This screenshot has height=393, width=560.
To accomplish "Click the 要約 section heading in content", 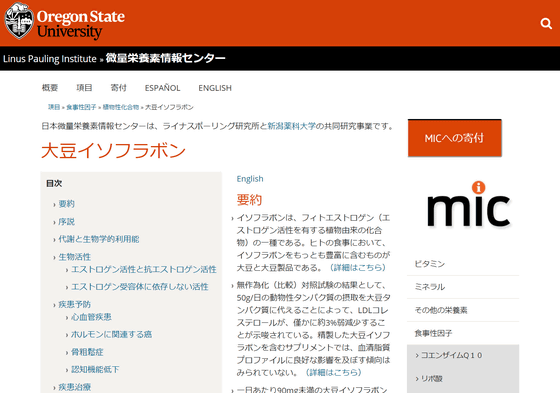I will pos(249,199).
